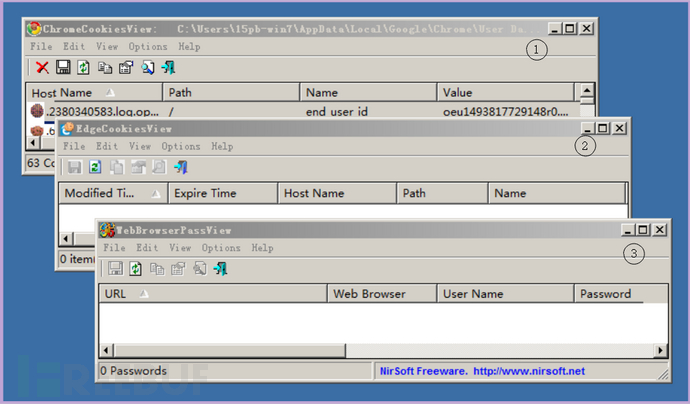The height and width of the screenshot is (404, 690).
Task: Open the Options menu in EdgeCookiesView
Action: tap(181, 147)
